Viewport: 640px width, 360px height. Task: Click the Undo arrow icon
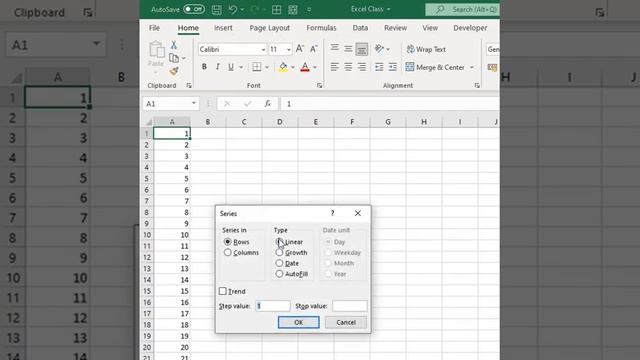point(232,9)
